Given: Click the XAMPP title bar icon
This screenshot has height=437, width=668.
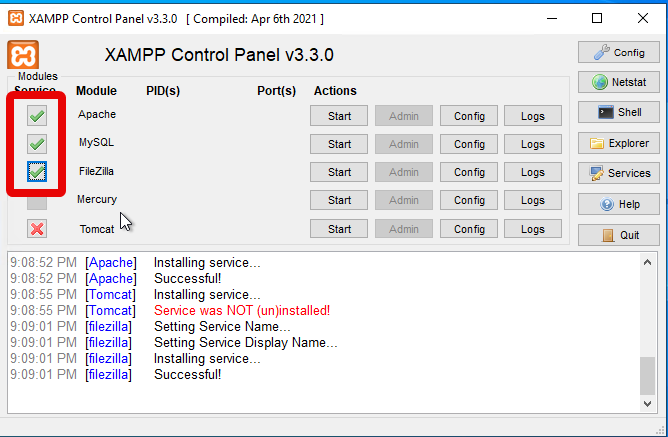Looking at the screenshot, I should click(x=16, y=18).
